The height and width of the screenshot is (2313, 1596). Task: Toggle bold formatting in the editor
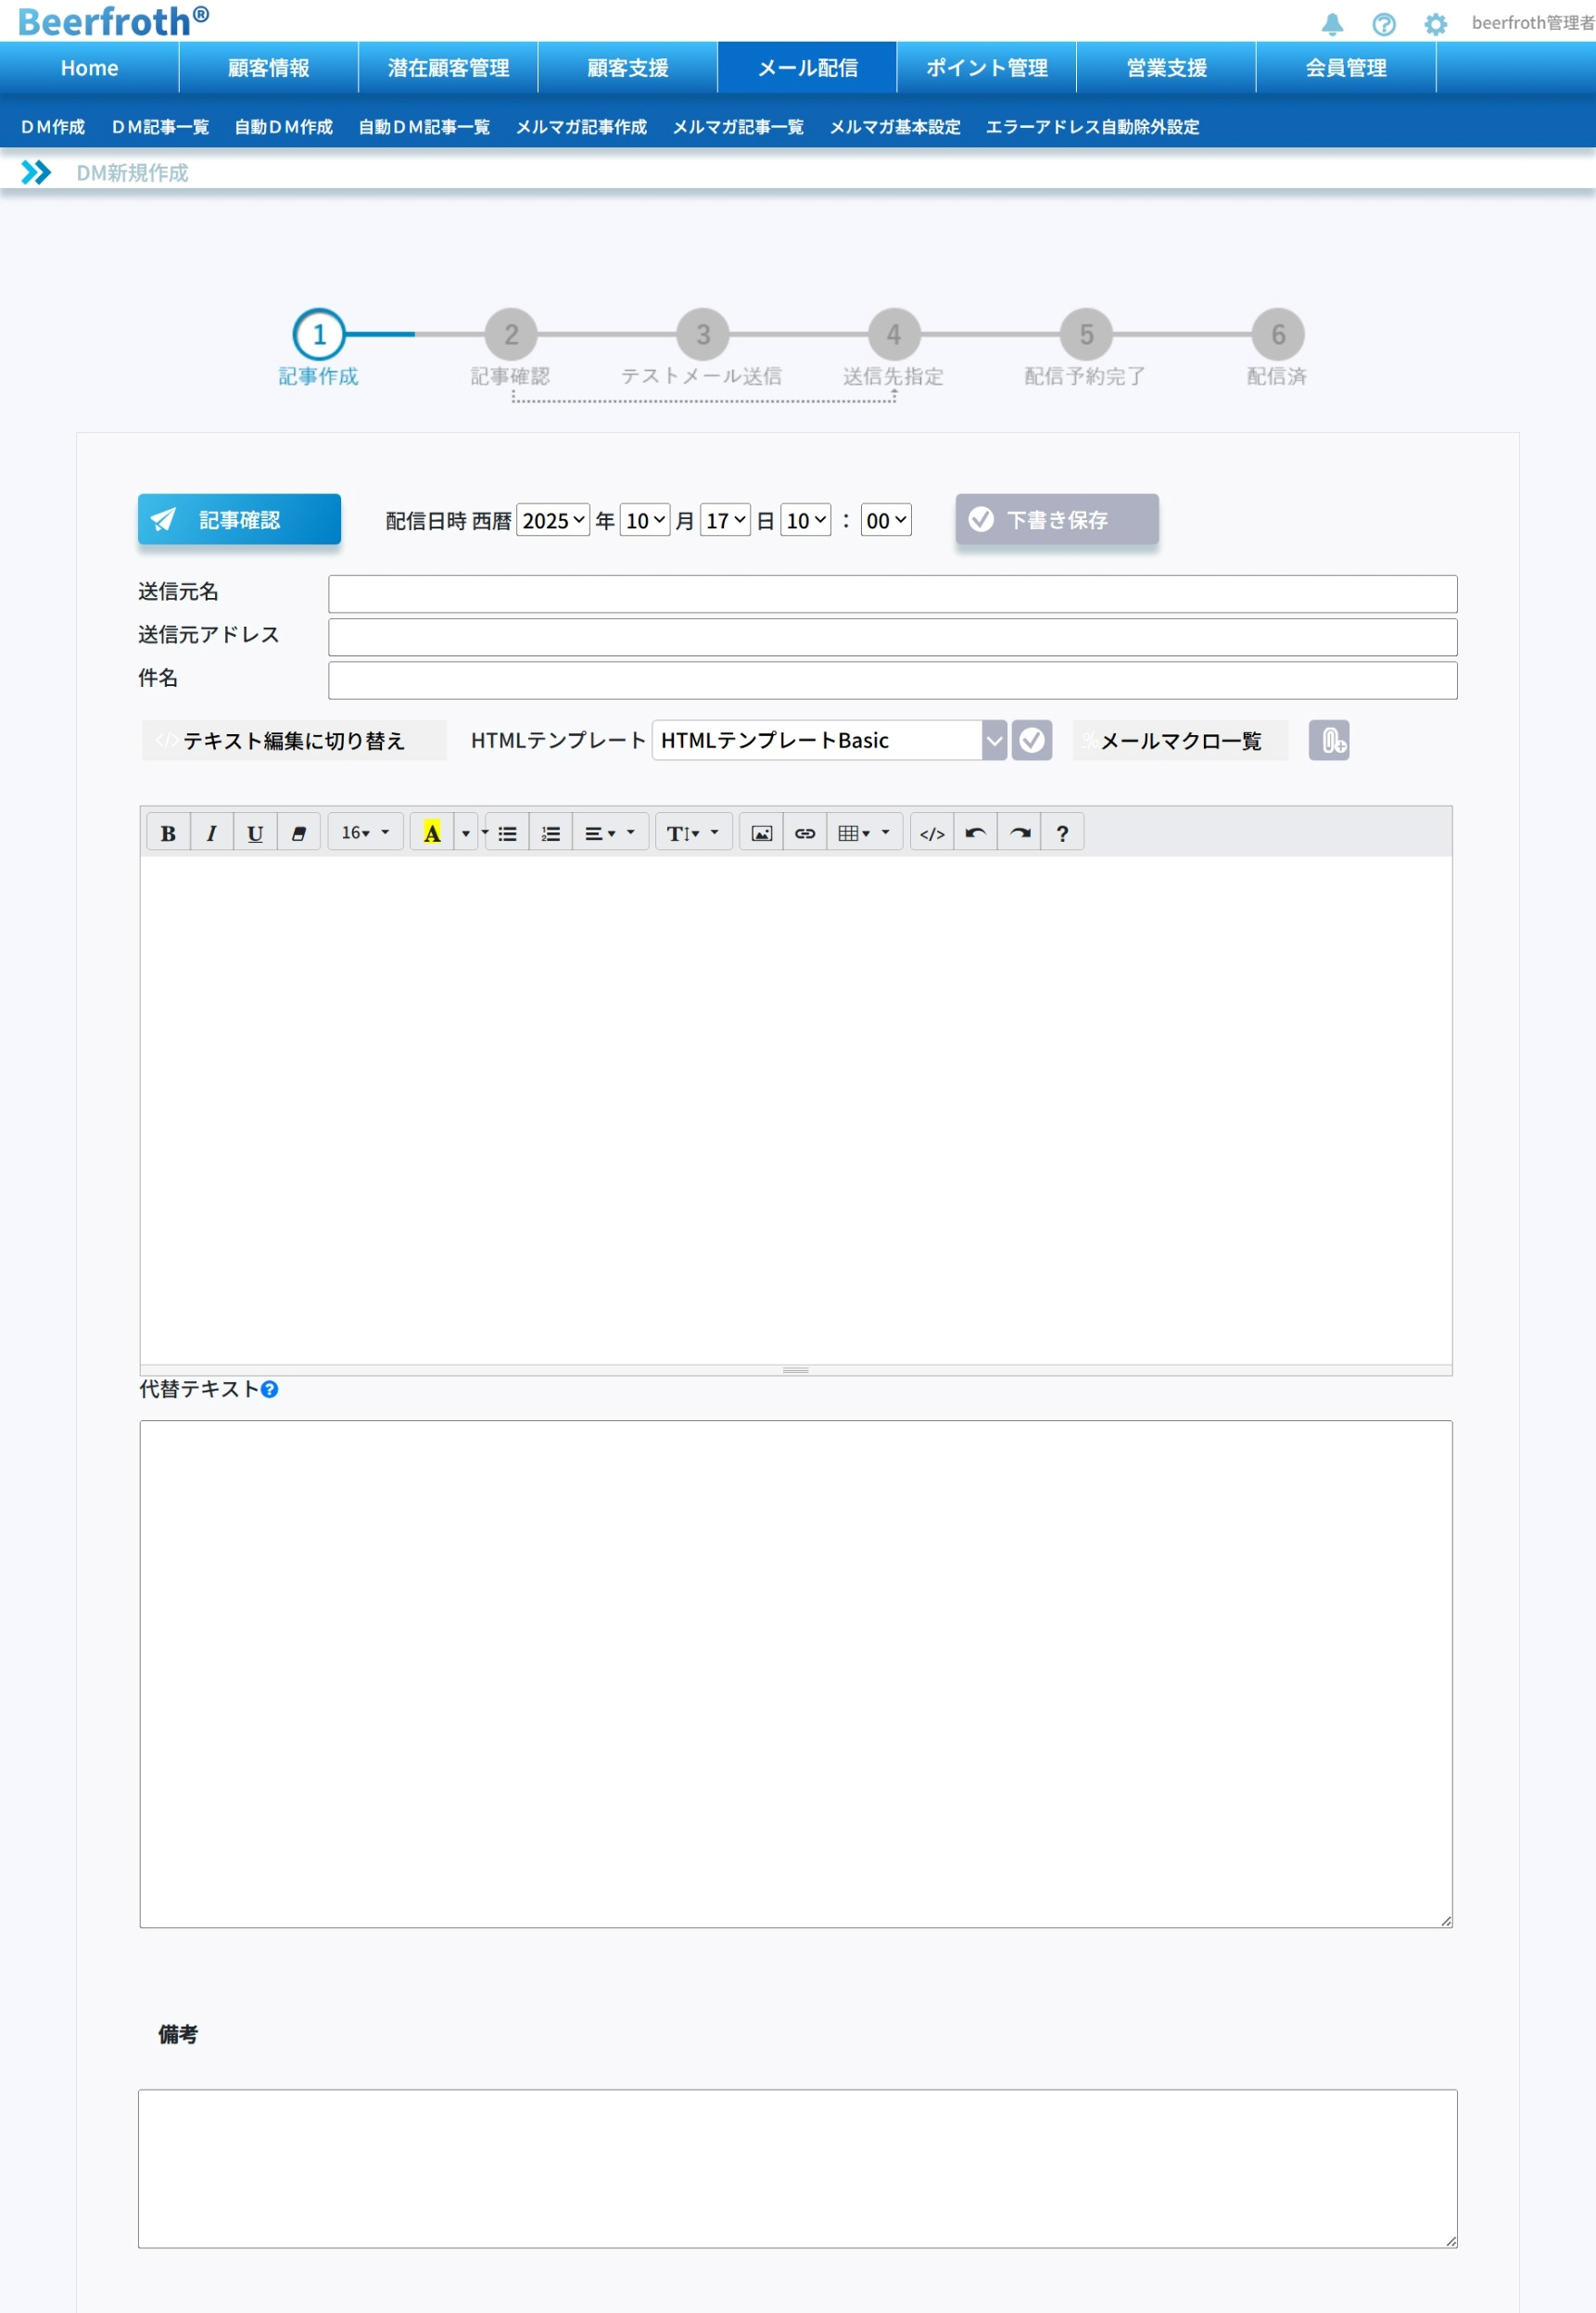point(168,833)
